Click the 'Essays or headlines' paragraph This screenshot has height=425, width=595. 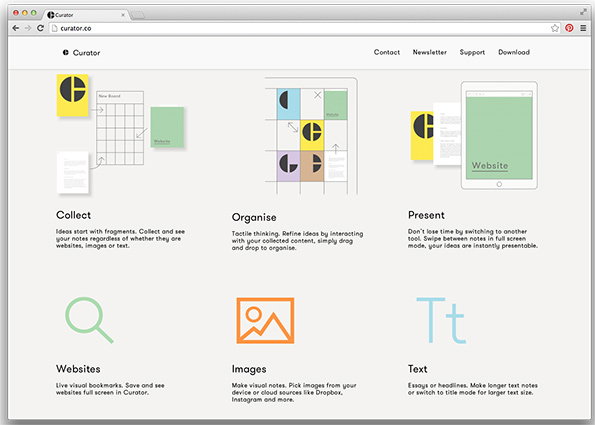[x=473, y=389]
